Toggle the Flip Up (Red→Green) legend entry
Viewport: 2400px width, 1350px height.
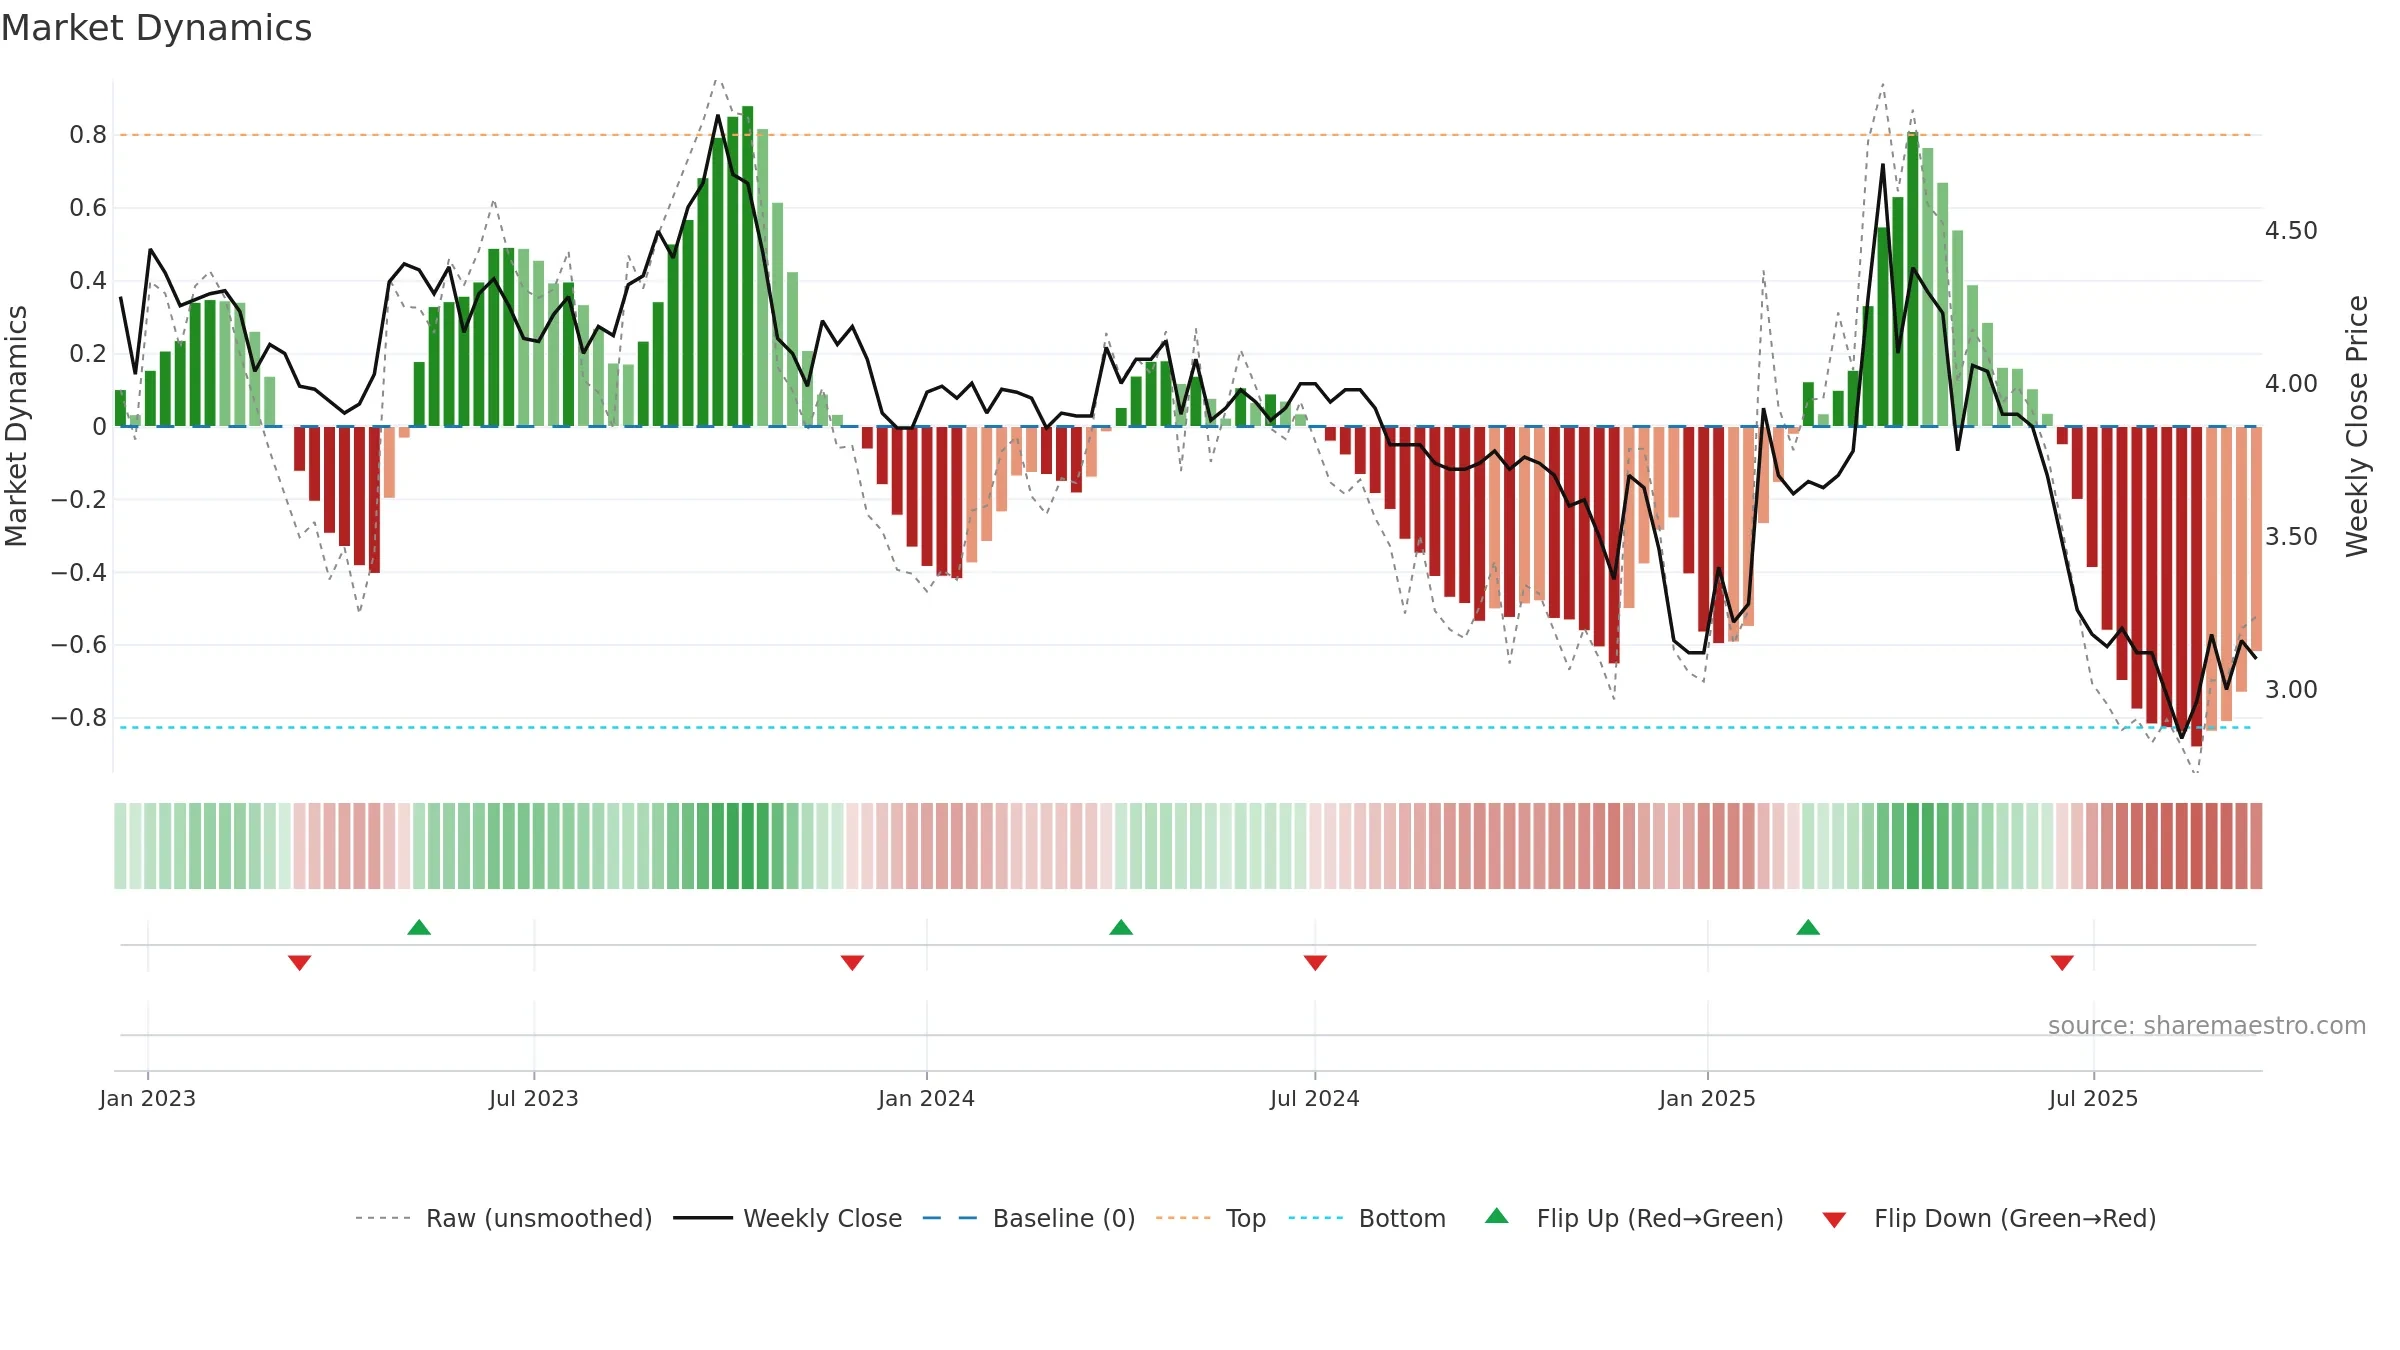tap(1635, 1218)
